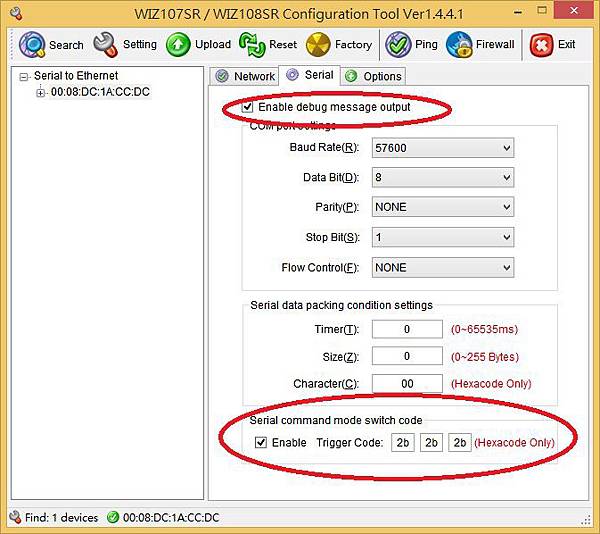Click the app icon in title bar
This screenshot has width=600, height=534.
click(16, 14)
